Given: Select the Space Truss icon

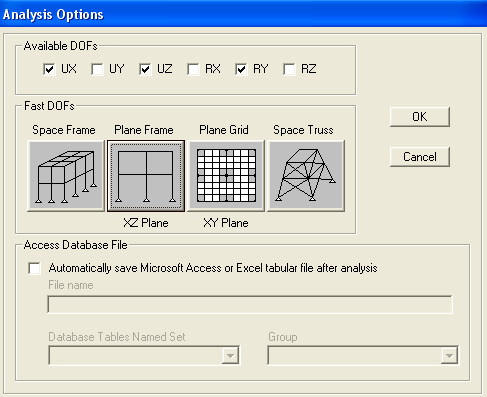Looking at the screenshot, I should 306,176.
